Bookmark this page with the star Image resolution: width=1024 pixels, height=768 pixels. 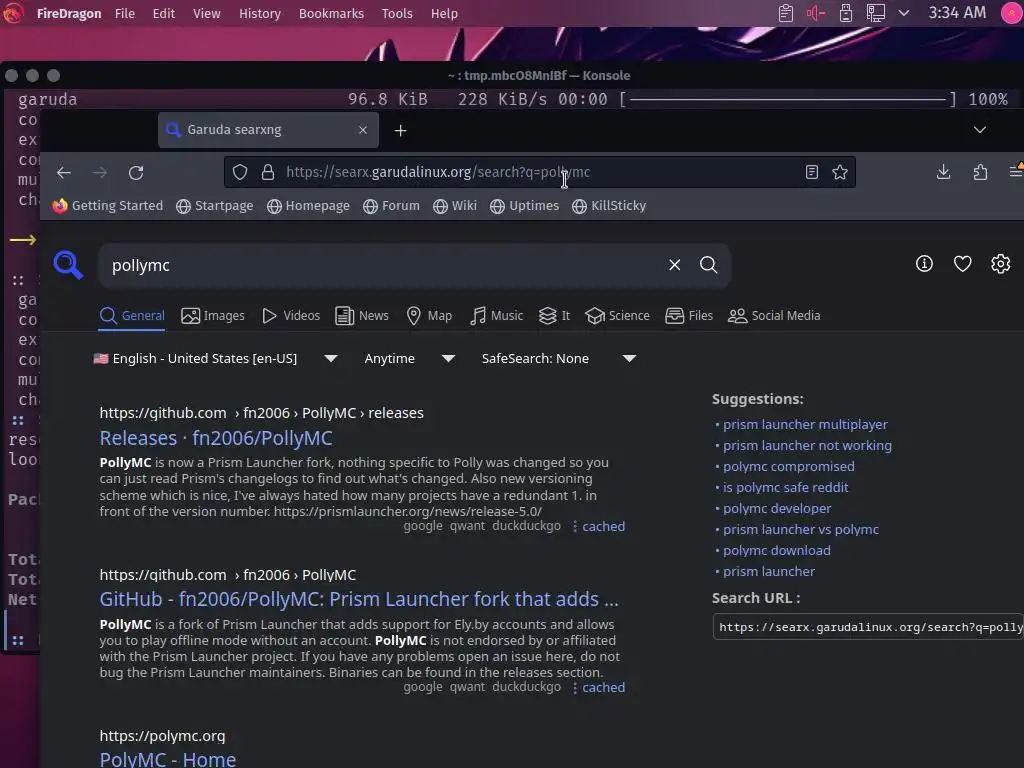[x=840, y=172]
